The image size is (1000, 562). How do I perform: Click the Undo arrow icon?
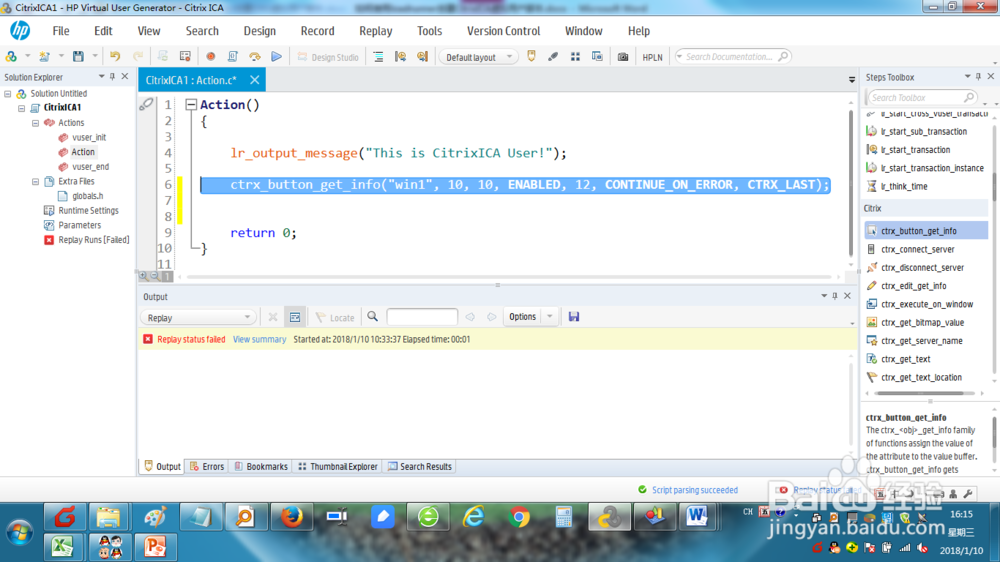(115, 57)
